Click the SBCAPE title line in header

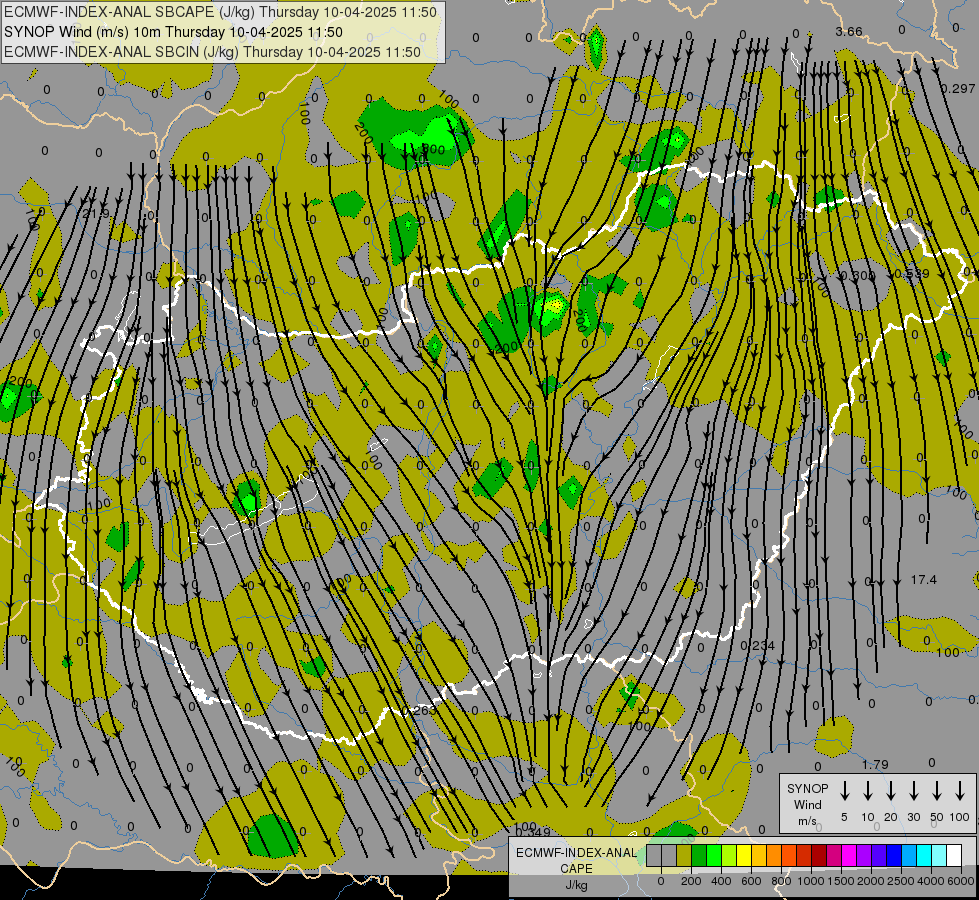(x=220, y=12)
